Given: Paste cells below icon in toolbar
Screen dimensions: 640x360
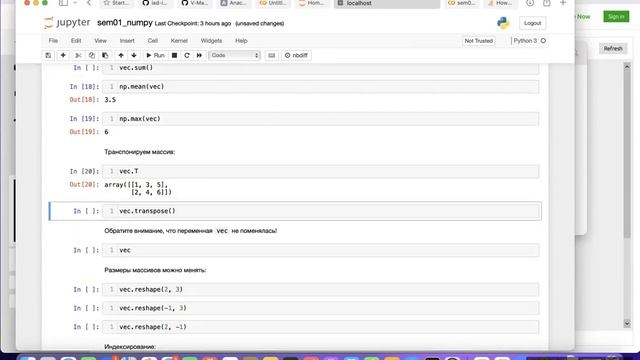Looking at the screenshot, I should [105, 56].
